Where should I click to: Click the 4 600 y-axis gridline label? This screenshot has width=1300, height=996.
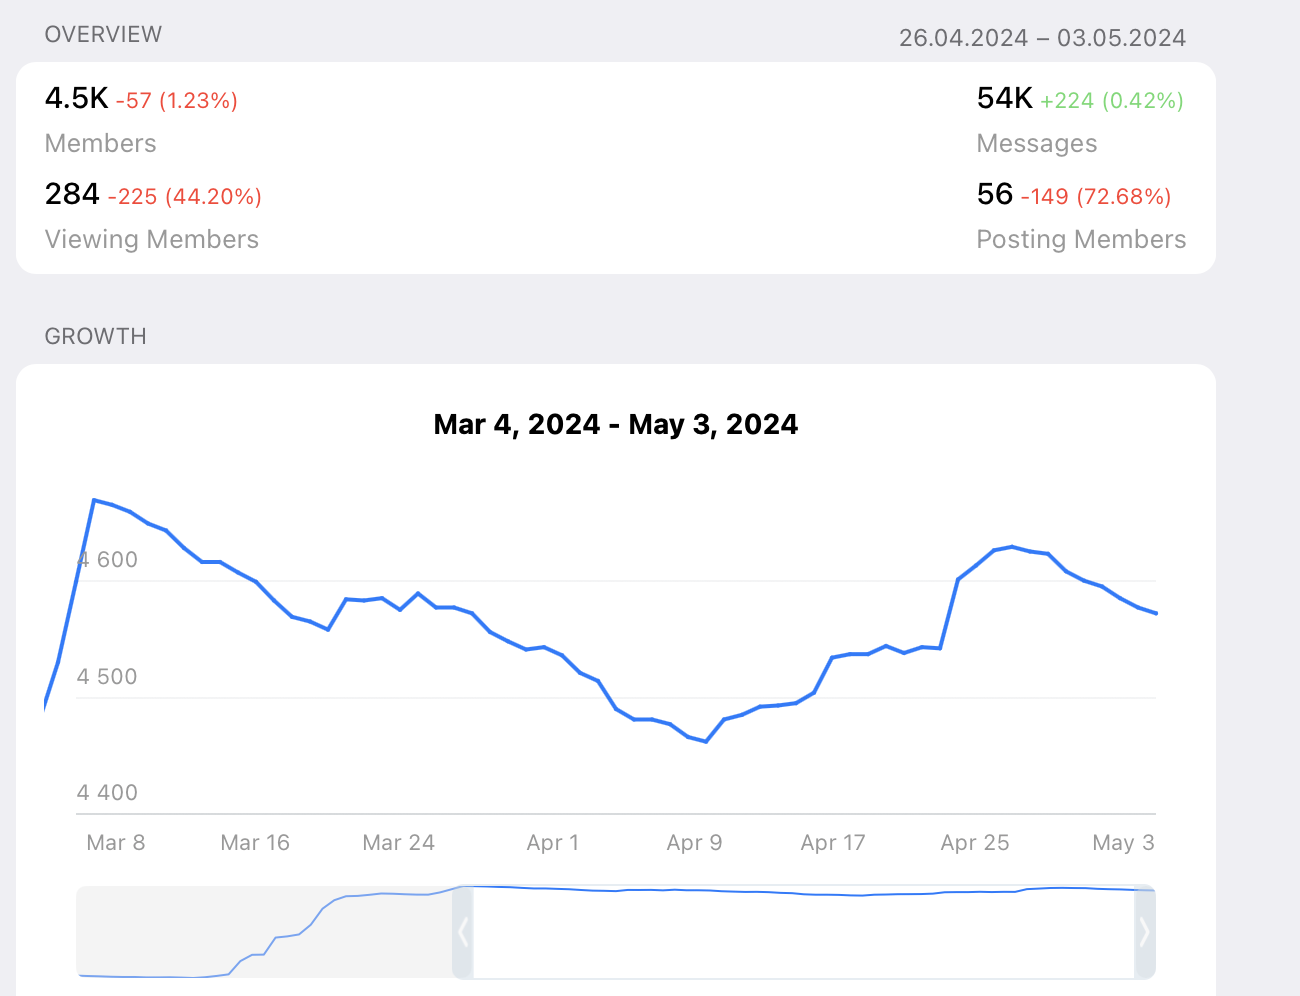tap(107, 560)
